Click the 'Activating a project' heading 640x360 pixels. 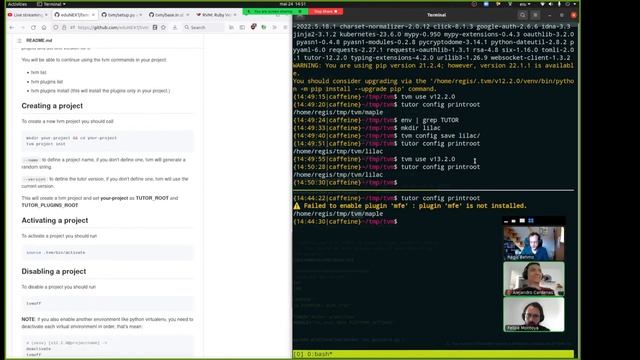tap(55, 220)
